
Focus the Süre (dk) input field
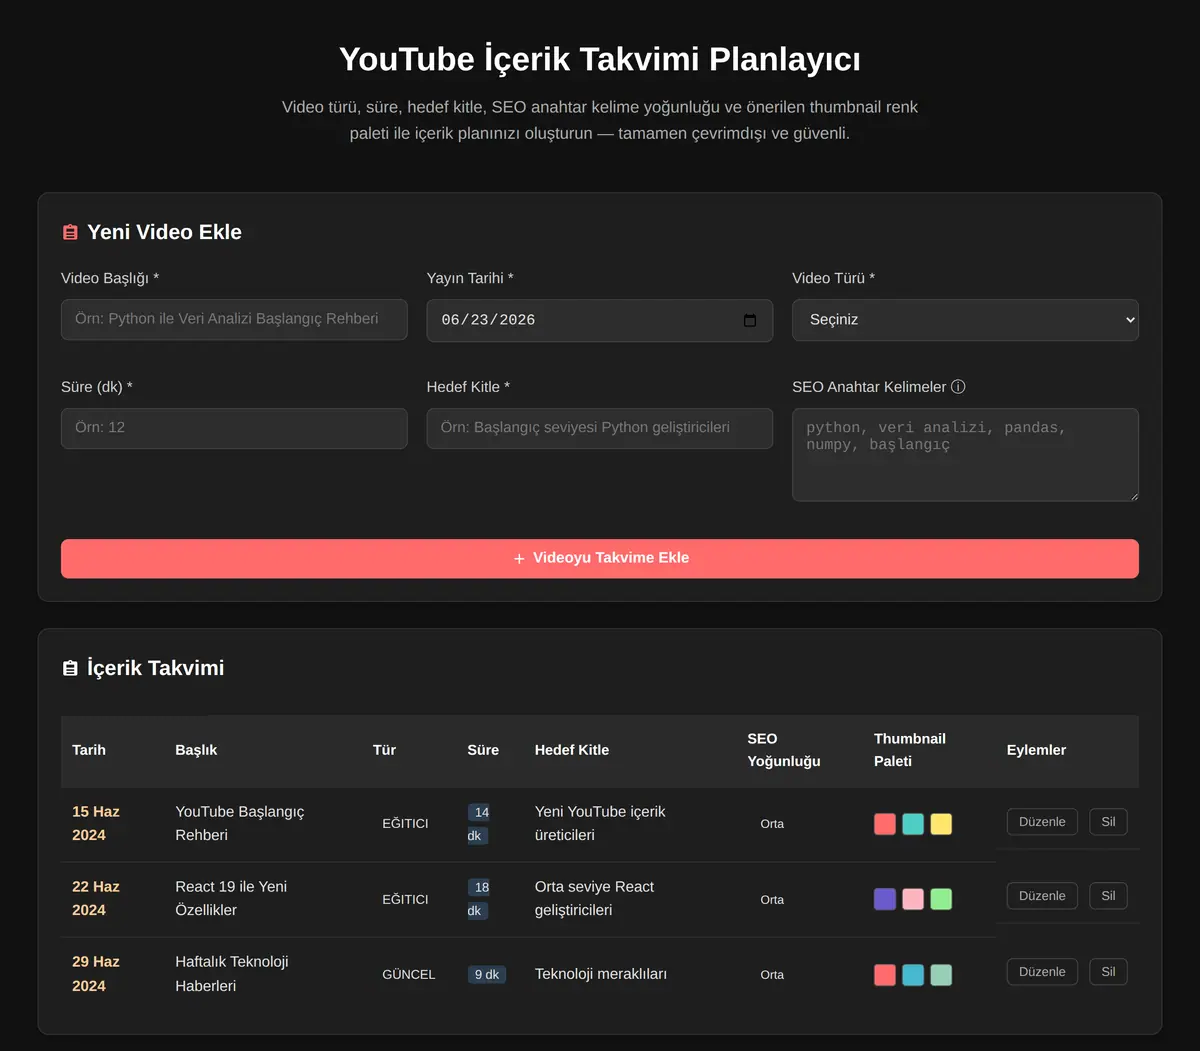point(234,428)
